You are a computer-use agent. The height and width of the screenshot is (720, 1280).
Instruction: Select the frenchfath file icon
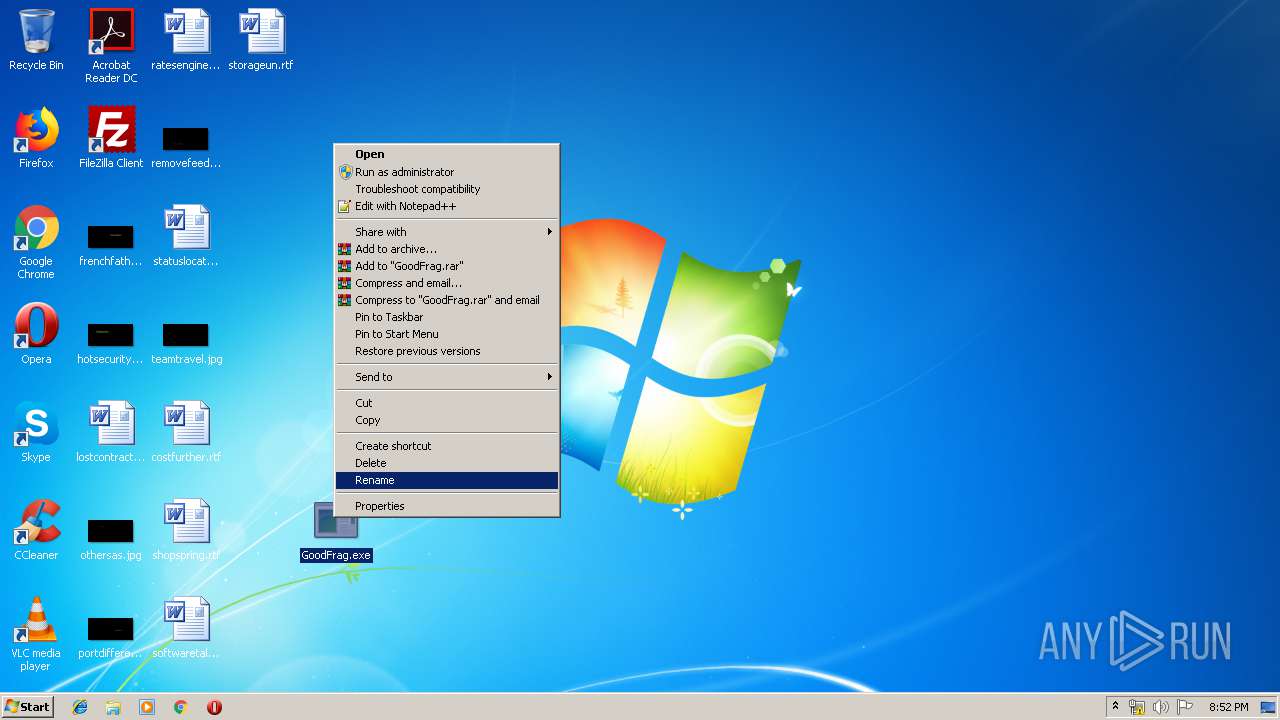click(x=111, y=243)
